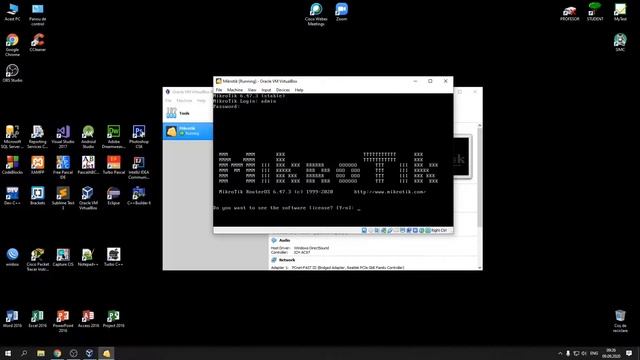This screenshot has width=640, height=360.
Task: Select Project 2016 desktop shortcut
Action: pos(113,318)
